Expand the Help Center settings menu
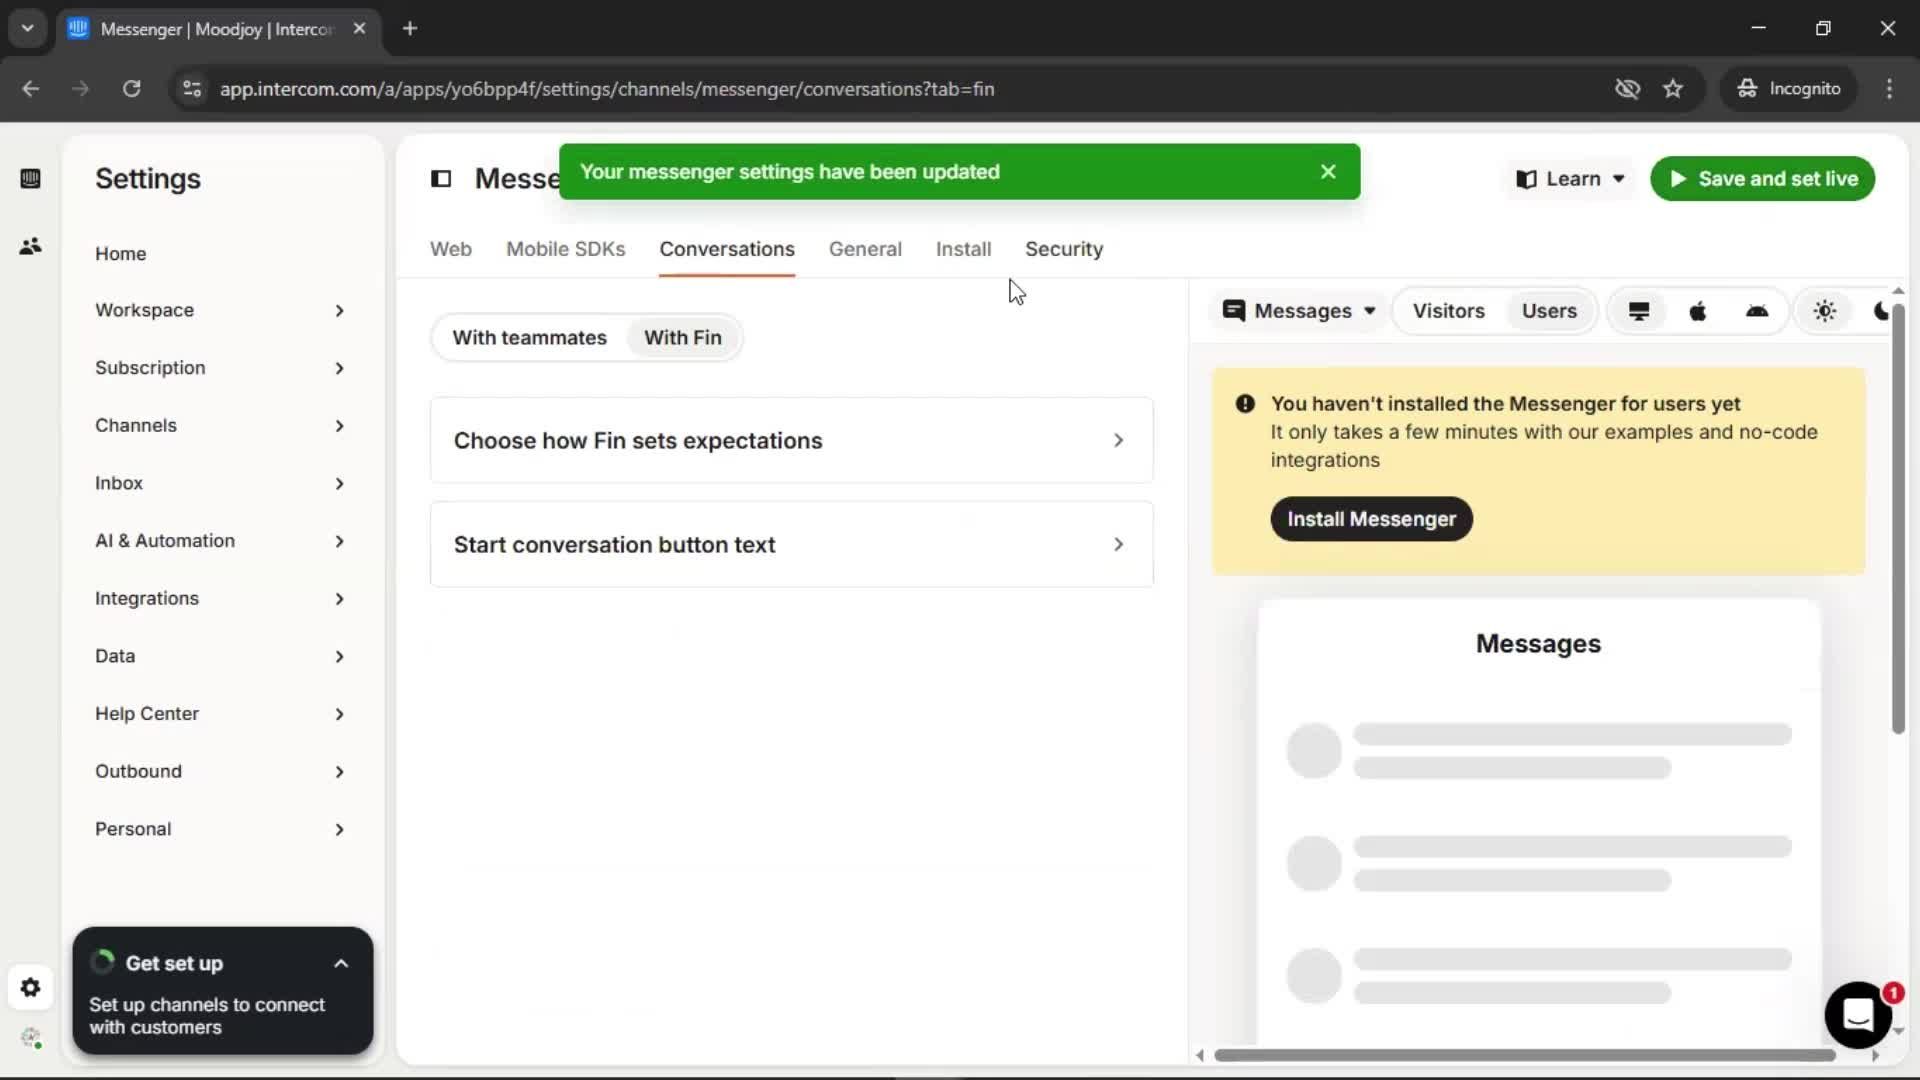The image size is (1920, 1080). point(220,714)
